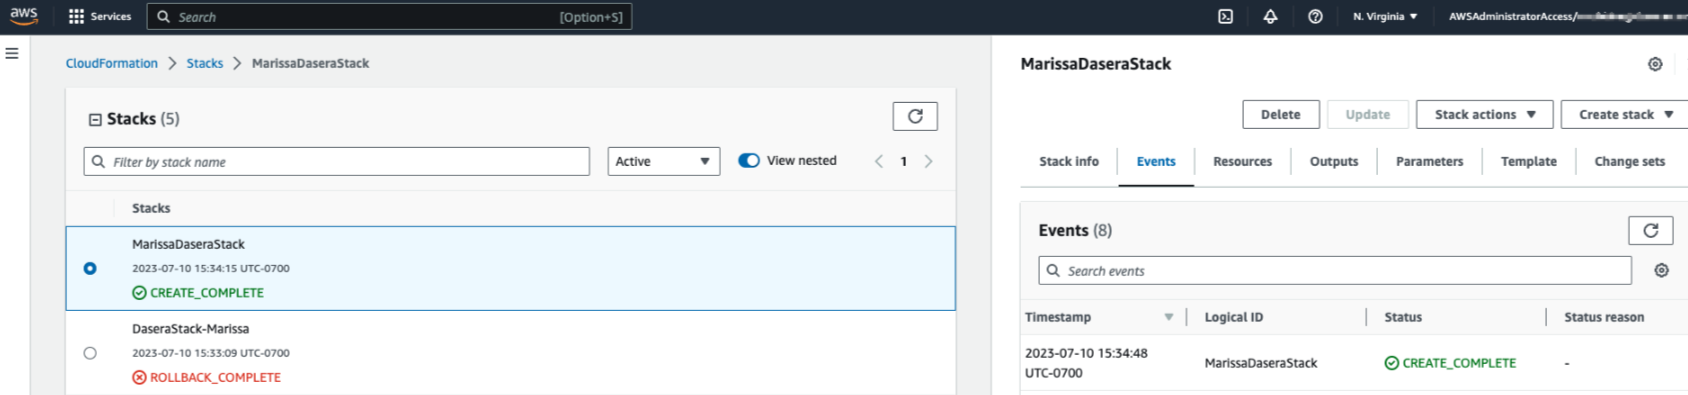1688x395 pixels.
Task: Open the Stacks breadcrumb link
Action: point(205,63)
